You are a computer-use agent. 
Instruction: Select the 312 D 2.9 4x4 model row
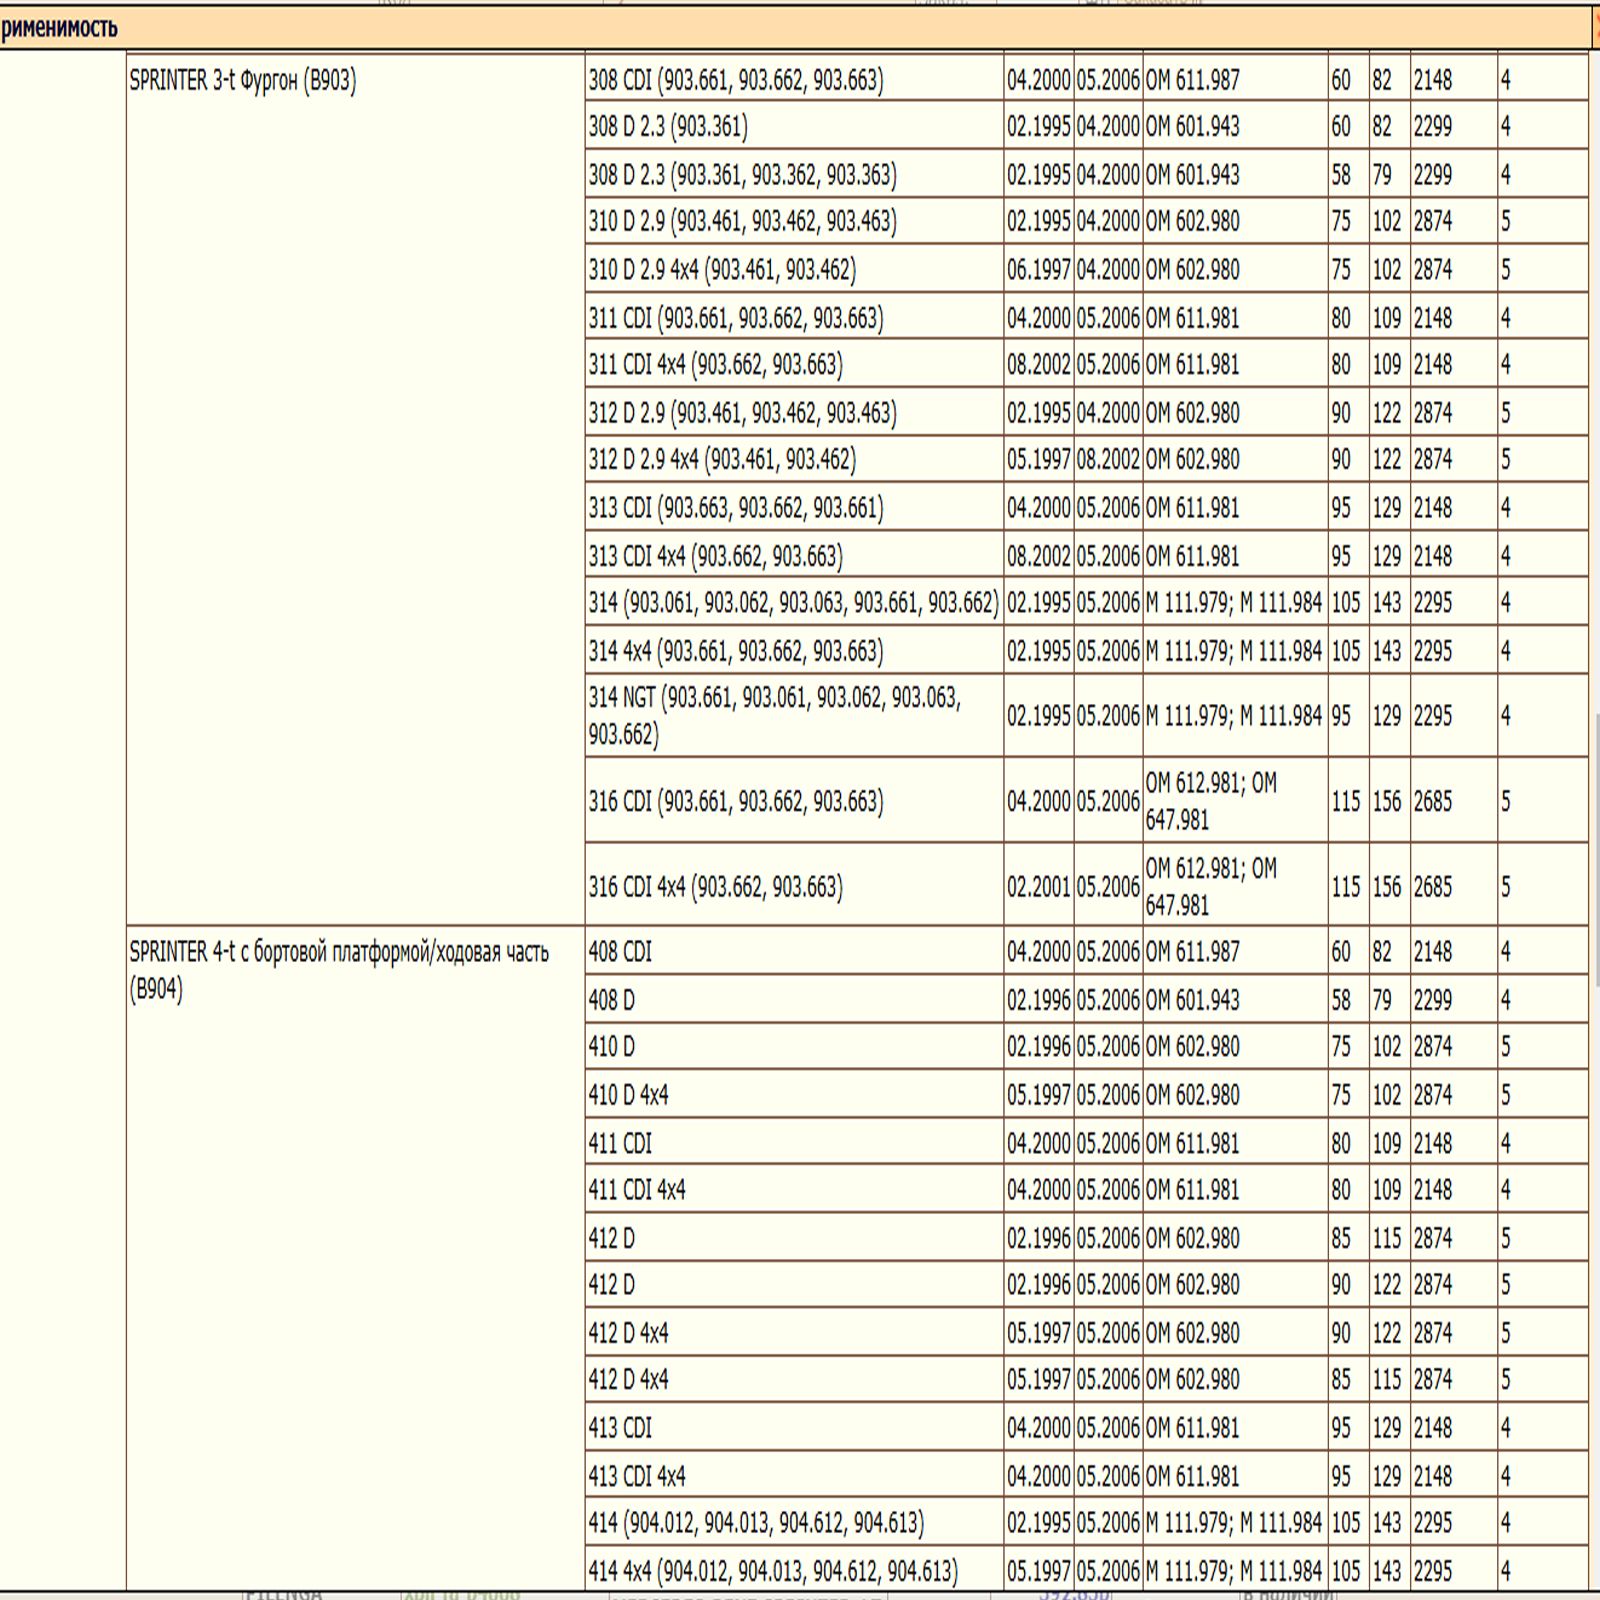722,460
